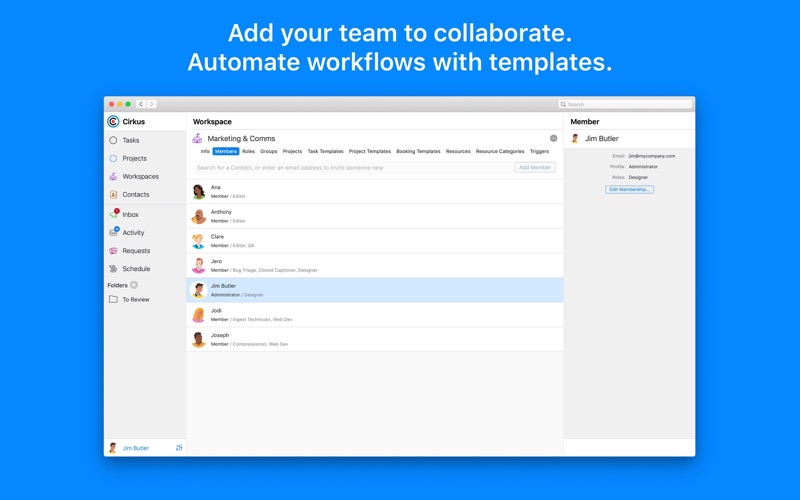This screenshot has width=800, height=500.
Task: Click the gray round button beside Marketing & Comms
Action: (x=554, y=138)
